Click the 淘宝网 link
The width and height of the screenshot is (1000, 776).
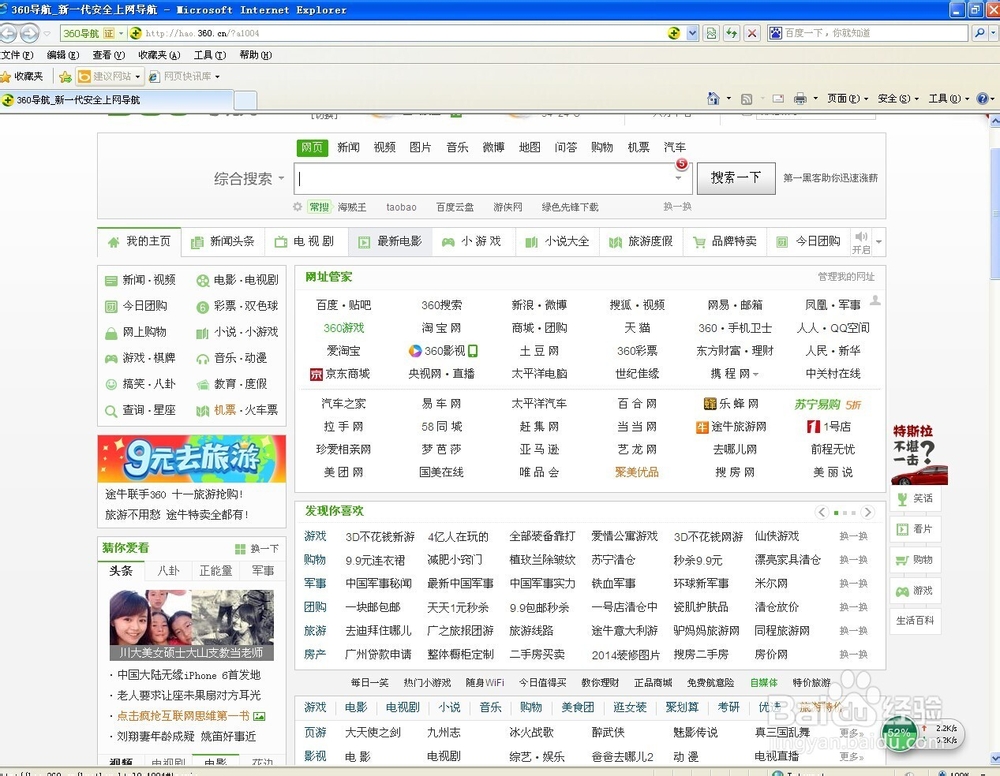441,328
